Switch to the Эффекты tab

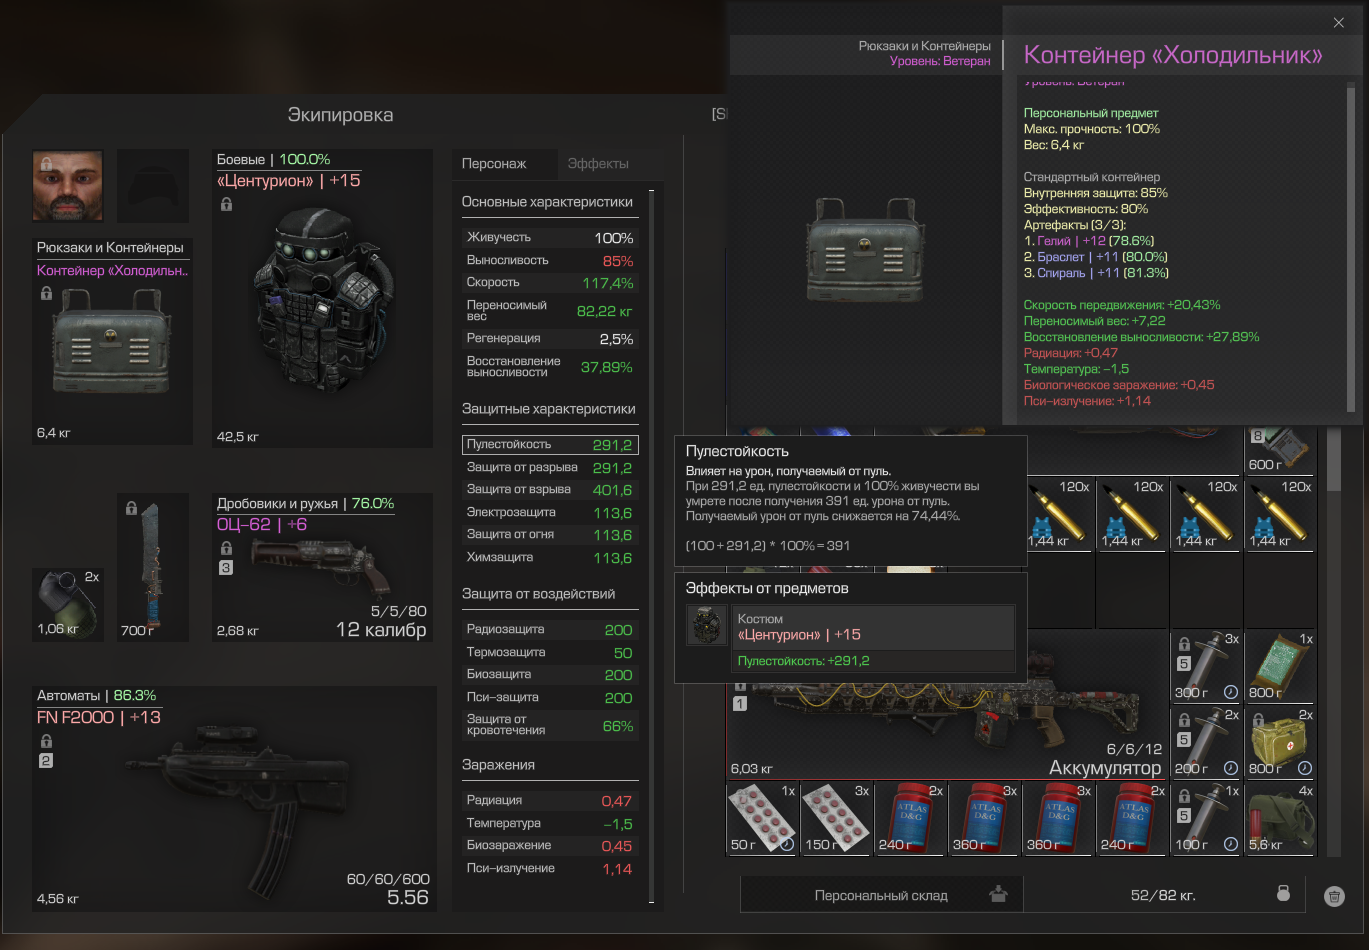pos(598,163)
